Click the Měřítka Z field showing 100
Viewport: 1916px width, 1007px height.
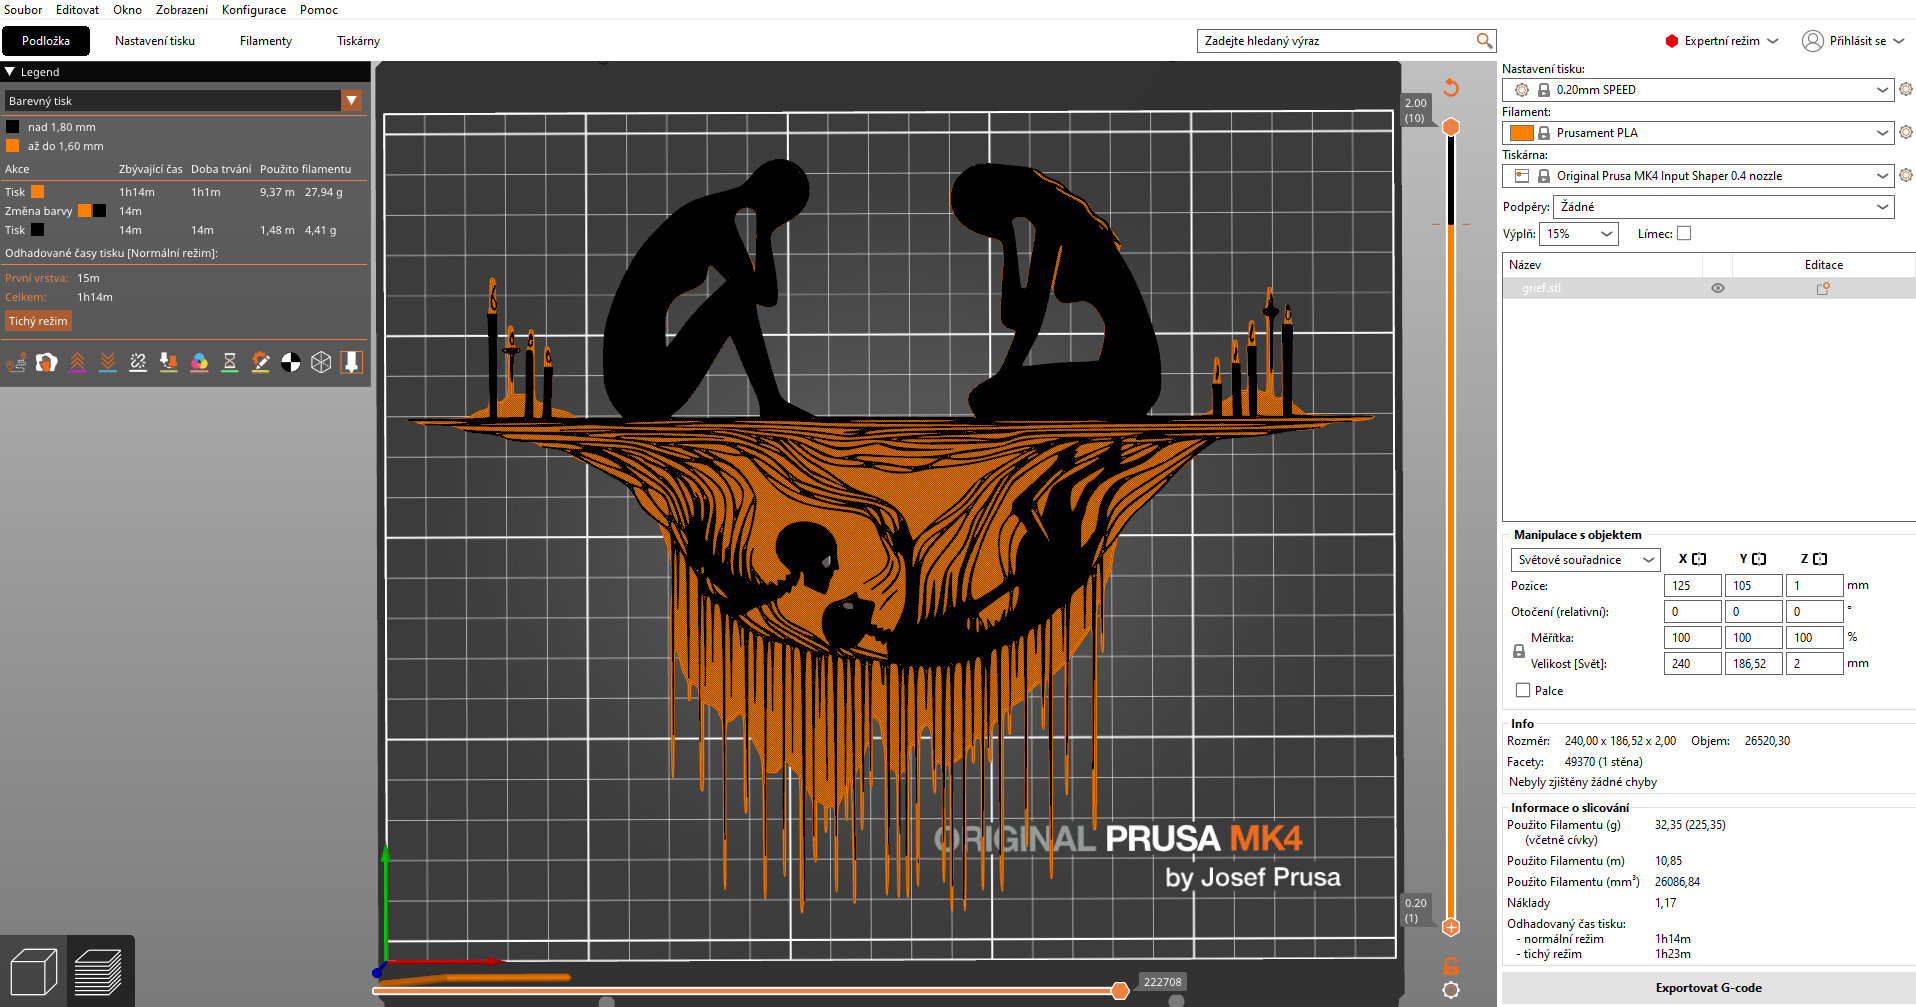tap(1814, 638)
